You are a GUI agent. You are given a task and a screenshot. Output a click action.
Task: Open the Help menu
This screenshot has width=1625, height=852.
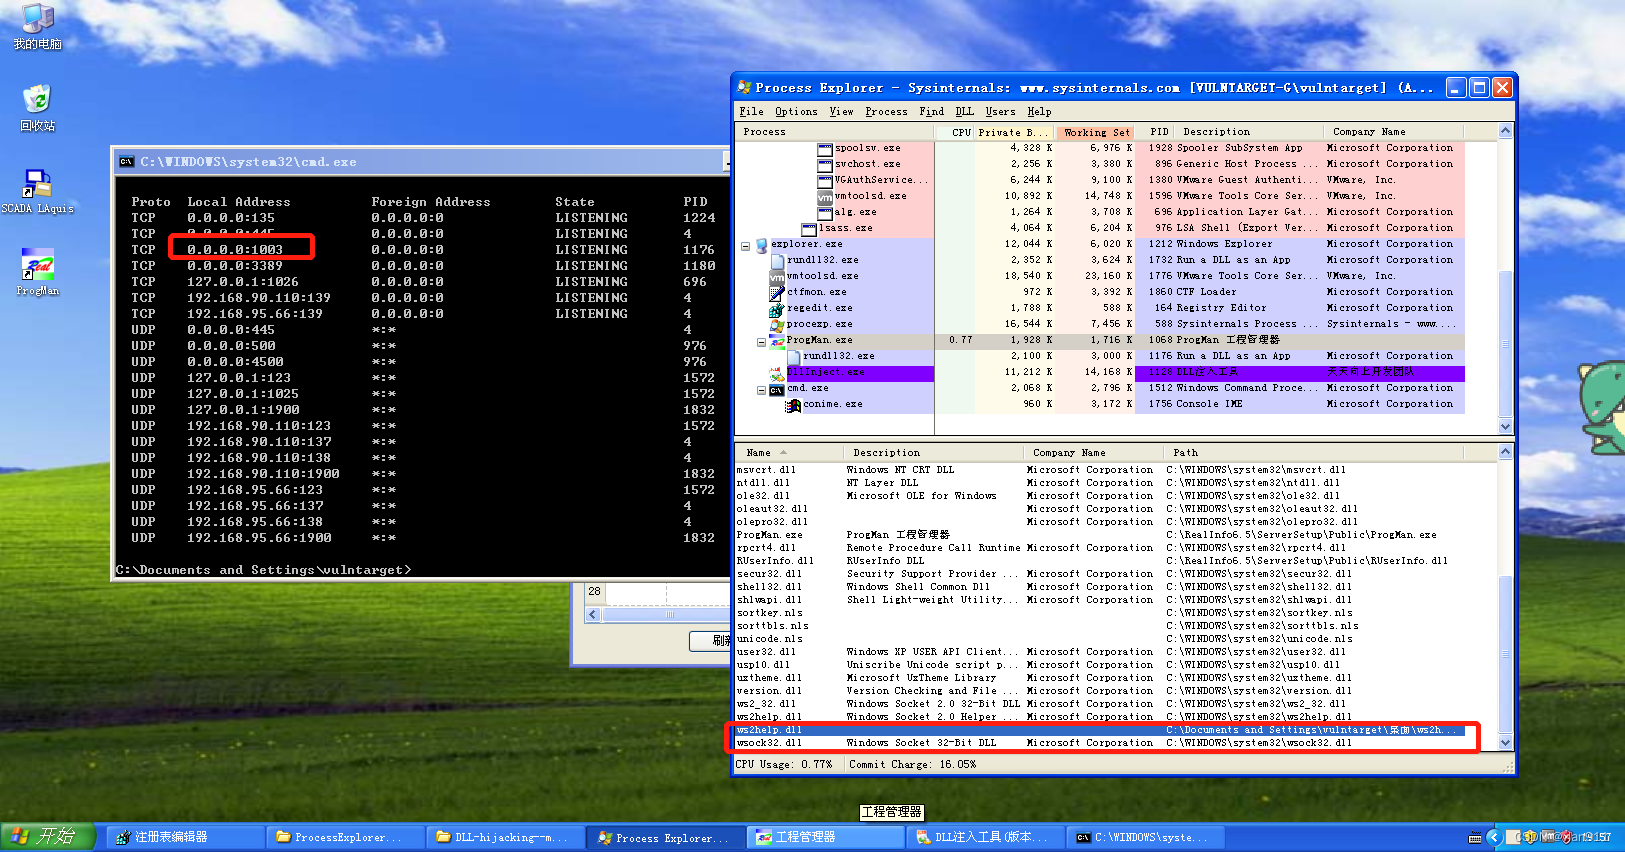click(1039, 112)
